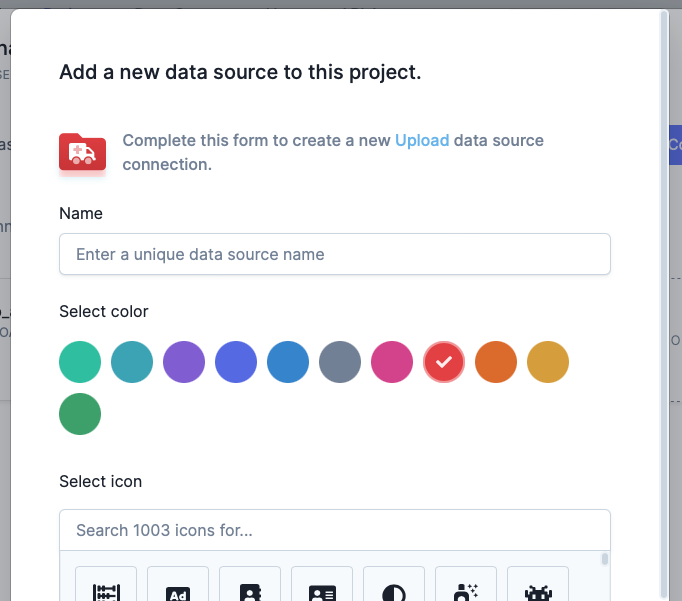Choose the alien monster icon

(538, 585)
